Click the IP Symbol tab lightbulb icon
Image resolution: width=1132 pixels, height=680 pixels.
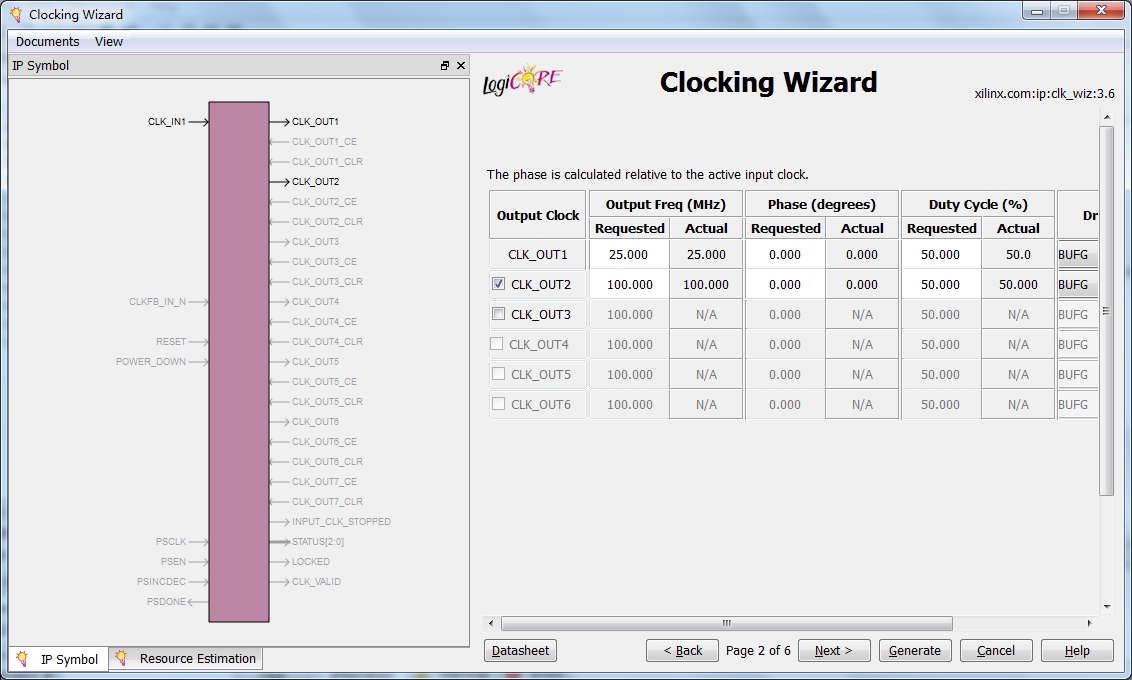point(22,658)
